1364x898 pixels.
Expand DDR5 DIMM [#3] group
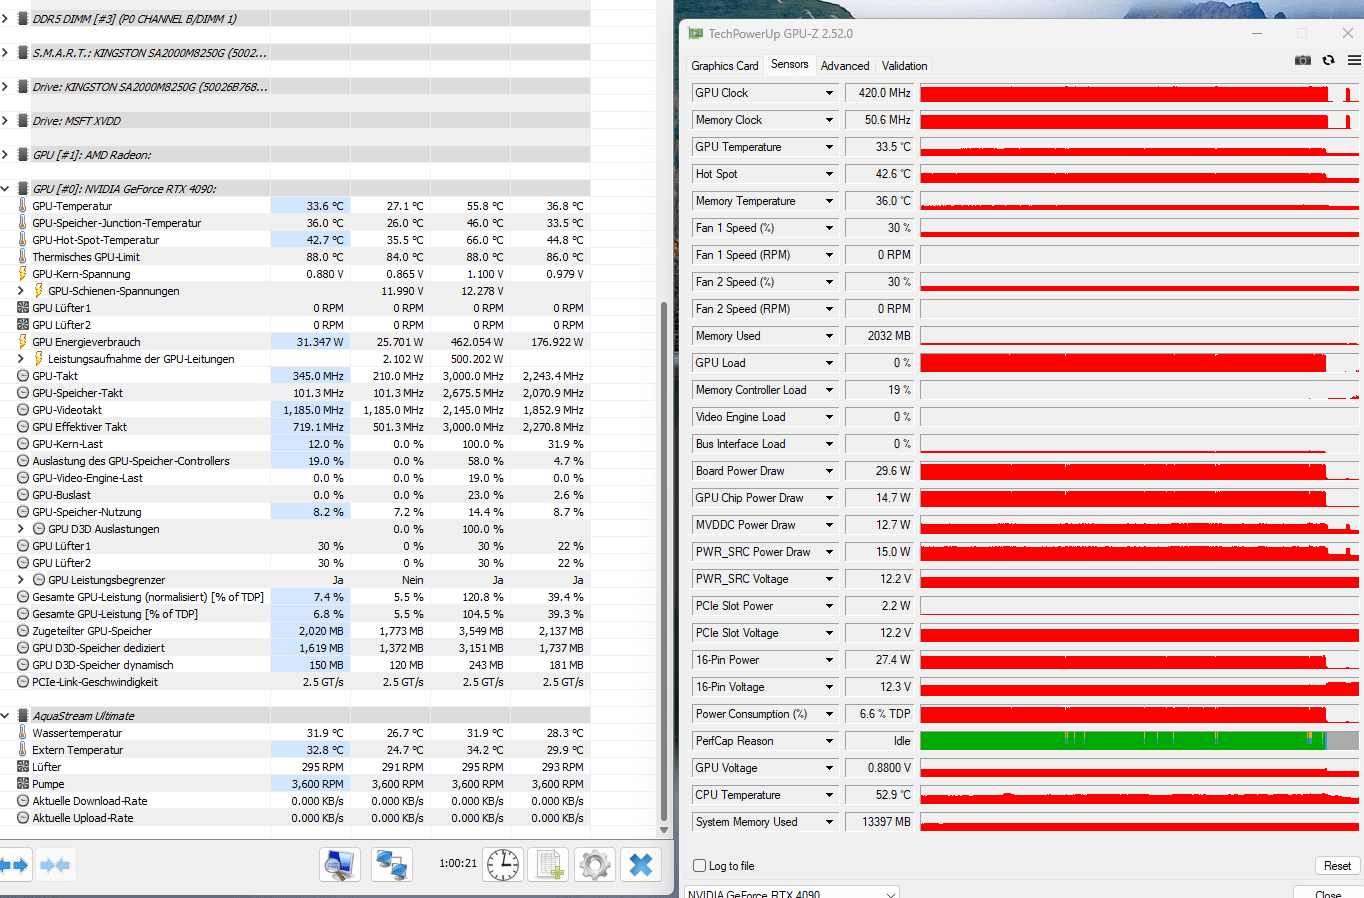tap(5, 18)
